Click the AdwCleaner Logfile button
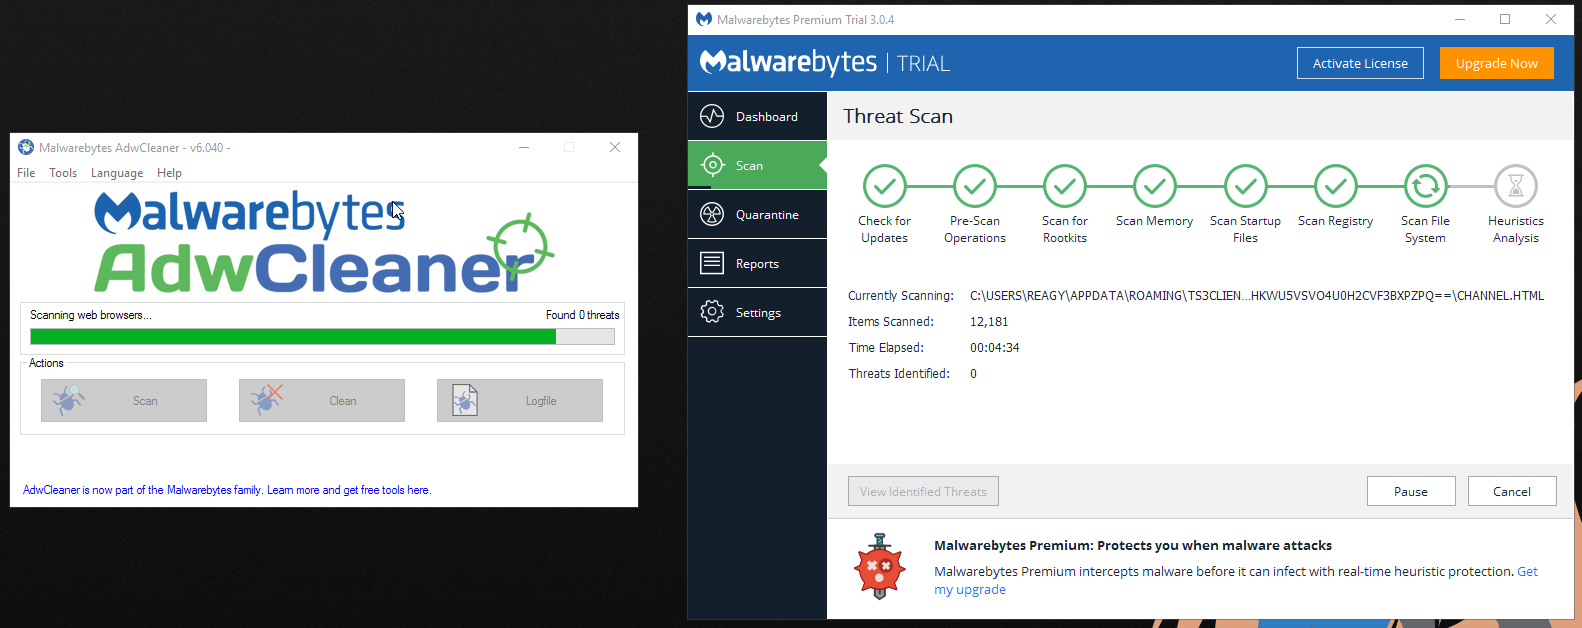1582x628 pixels. point(520,400)
